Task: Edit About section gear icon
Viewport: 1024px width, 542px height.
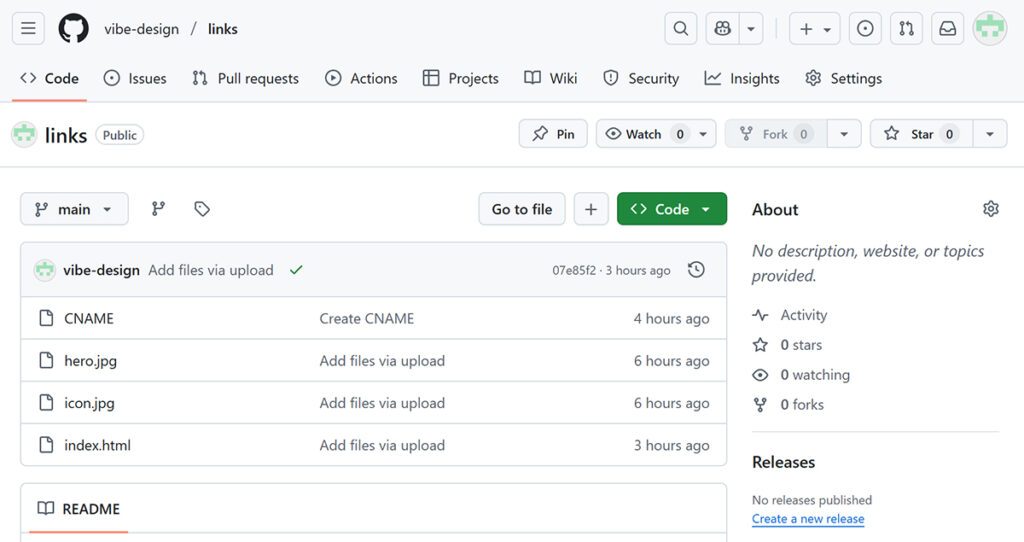Action: (990, 209)
